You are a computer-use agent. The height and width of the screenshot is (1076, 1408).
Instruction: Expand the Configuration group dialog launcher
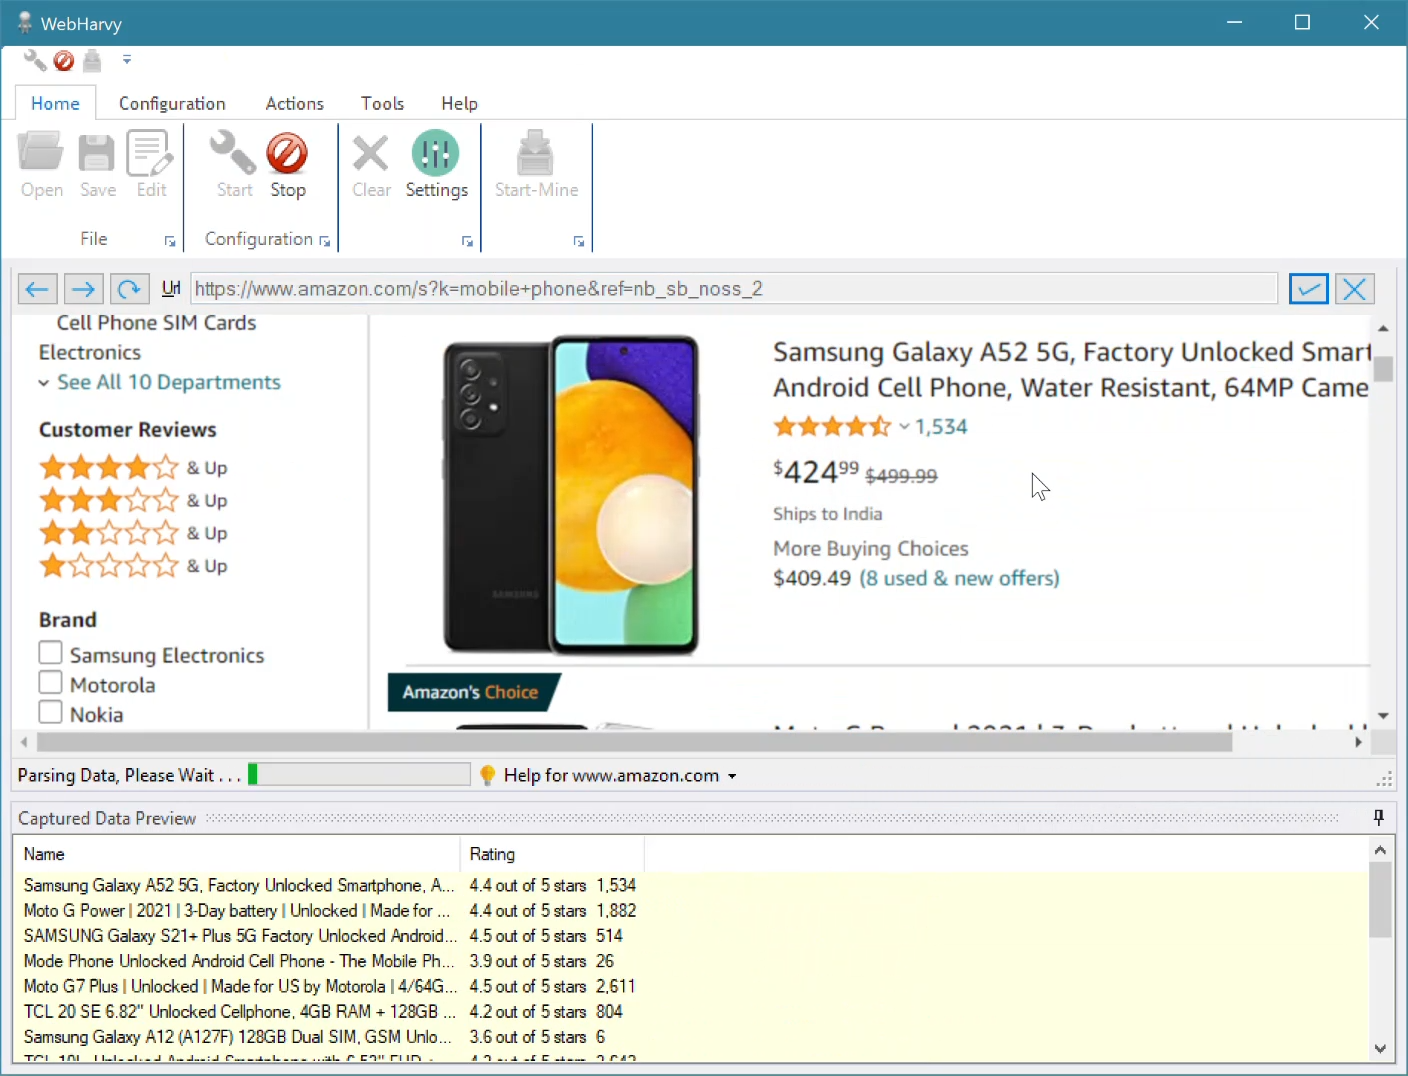[x=324, y=241]
